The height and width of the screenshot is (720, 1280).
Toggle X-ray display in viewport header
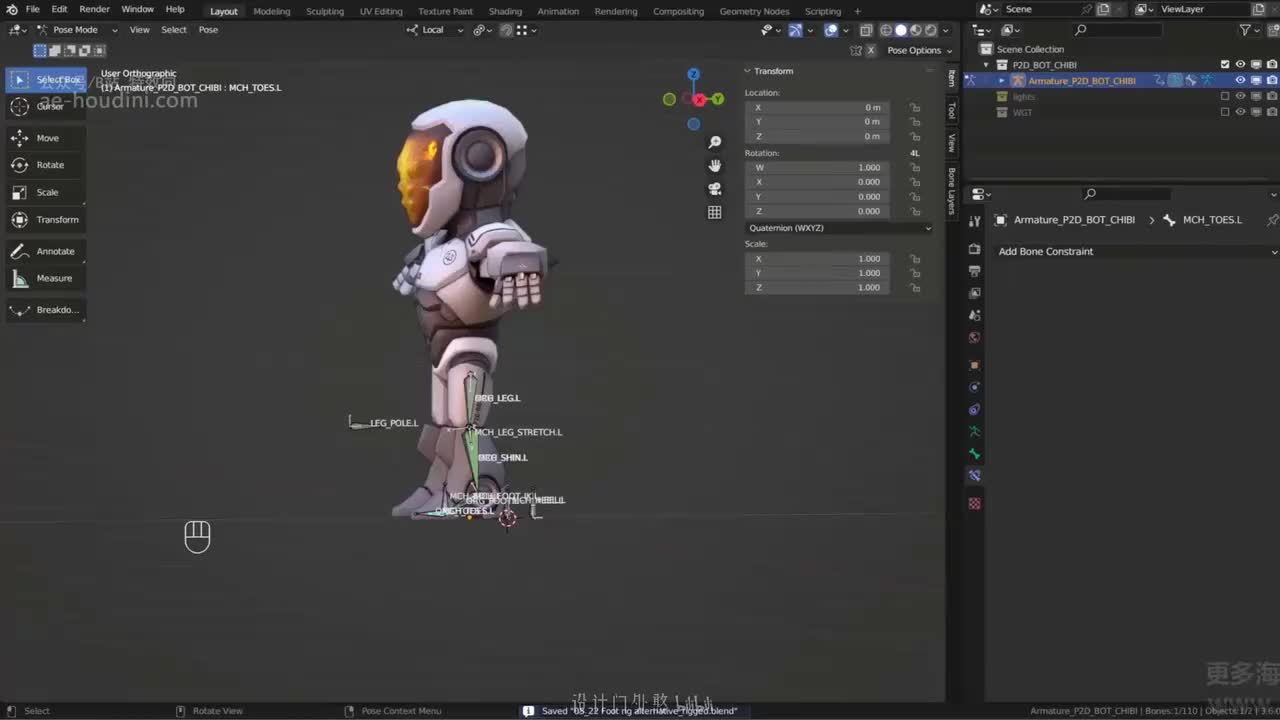pos(866,30)
